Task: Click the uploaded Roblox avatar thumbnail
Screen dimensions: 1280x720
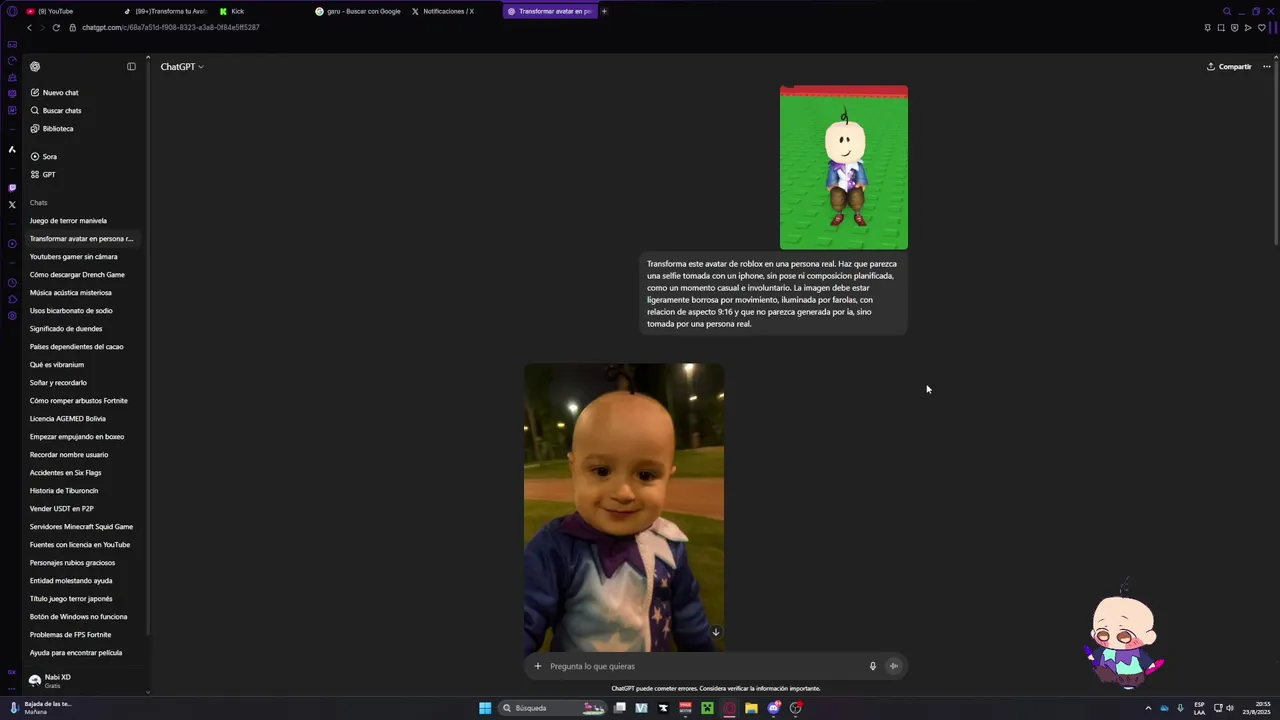Action: [x=844, y=168]
